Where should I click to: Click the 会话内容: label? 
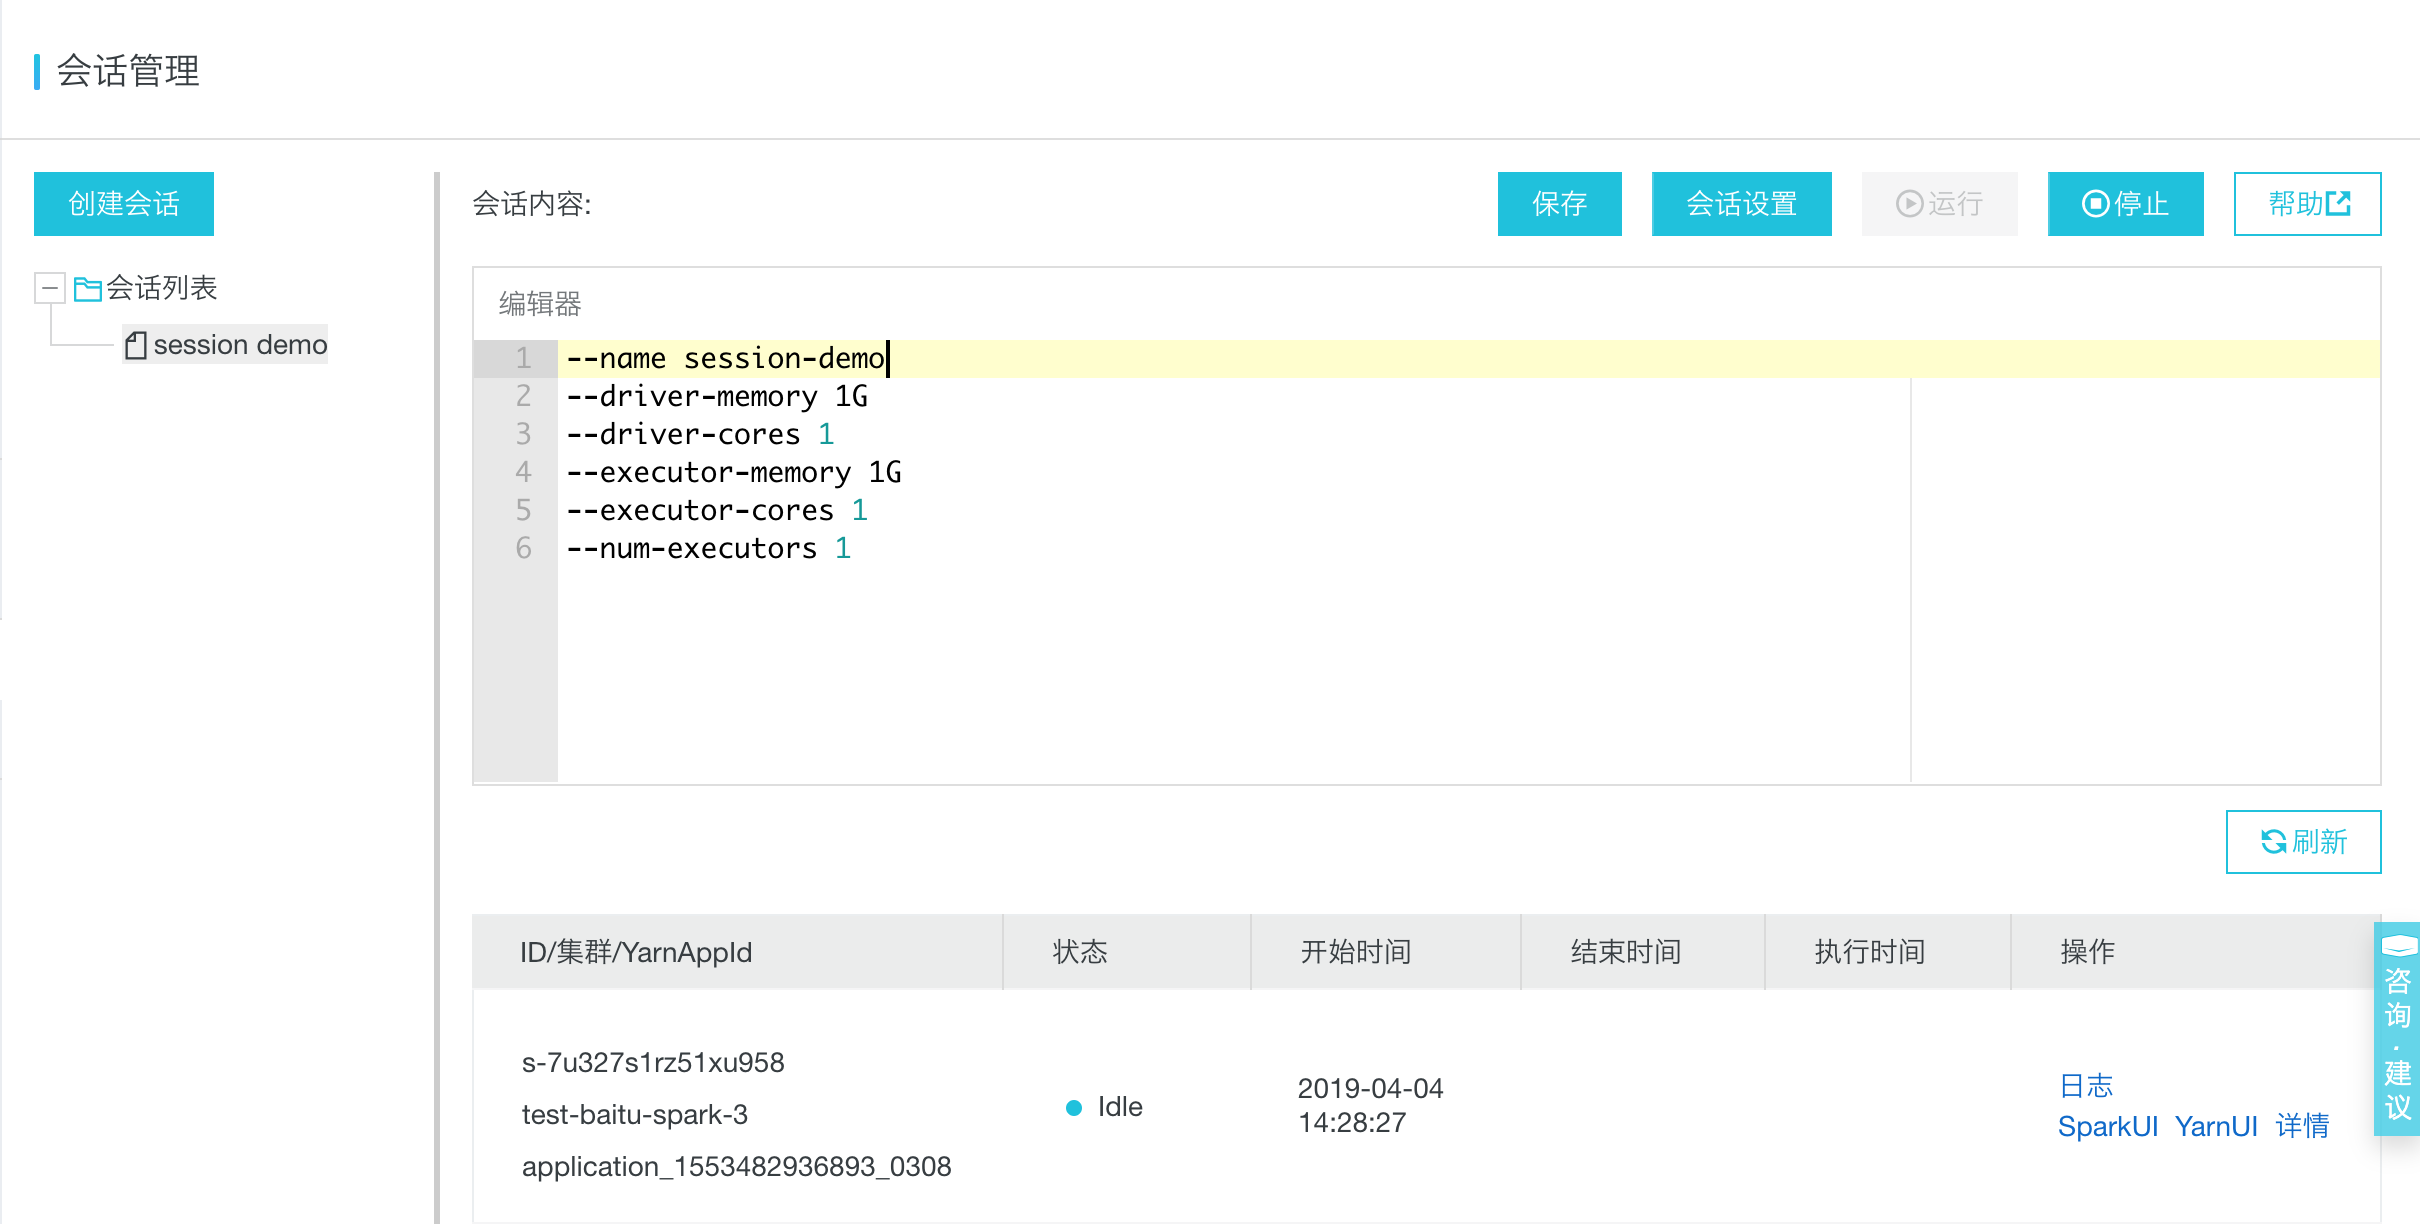click(532, 204)
